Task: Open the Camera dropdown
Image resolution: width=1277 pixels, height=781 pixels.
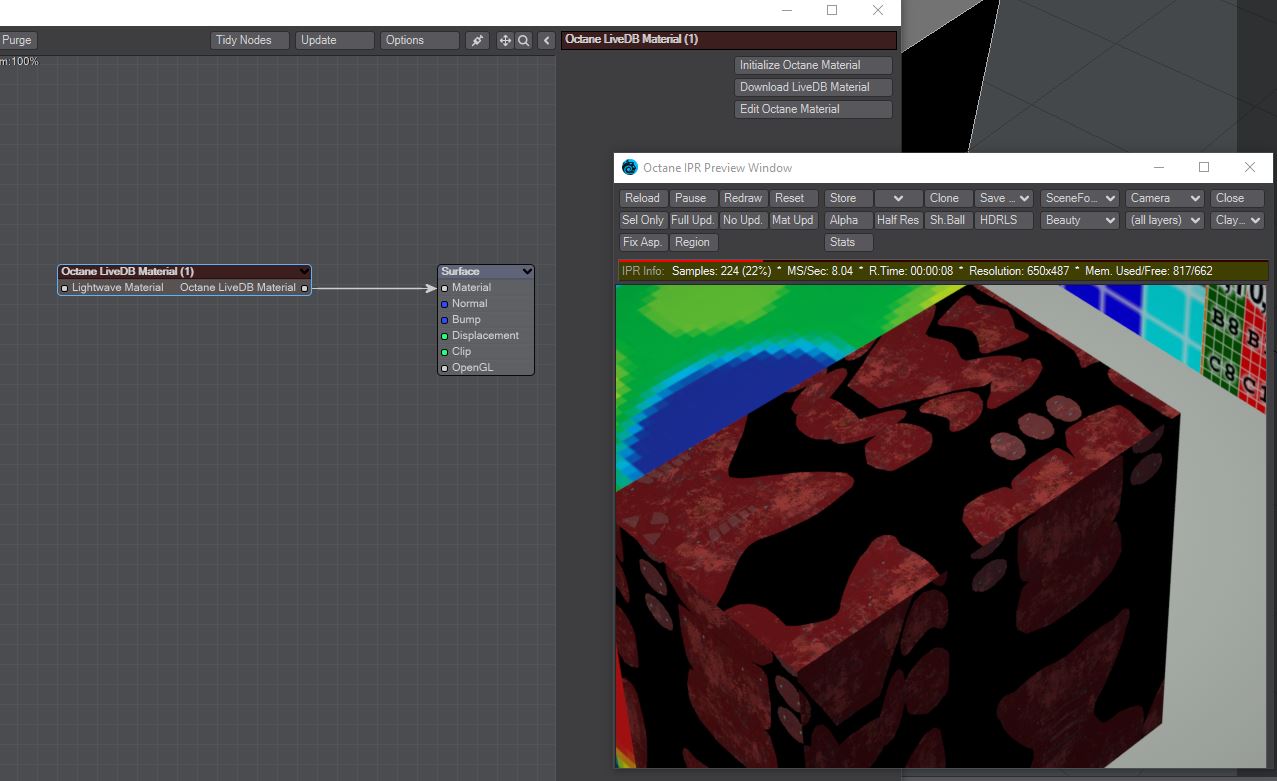Action: (1165, 198)
